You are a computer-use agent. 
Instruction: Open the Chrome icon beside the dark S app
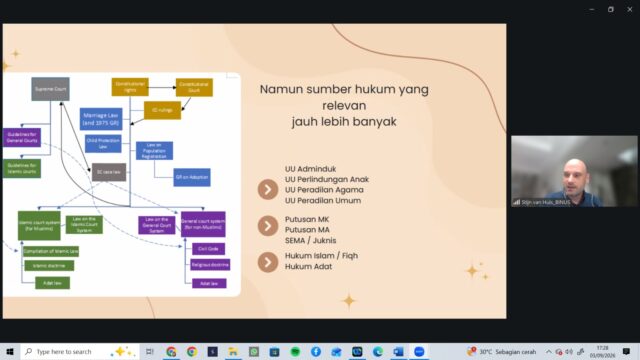click(x=192, y=351)
